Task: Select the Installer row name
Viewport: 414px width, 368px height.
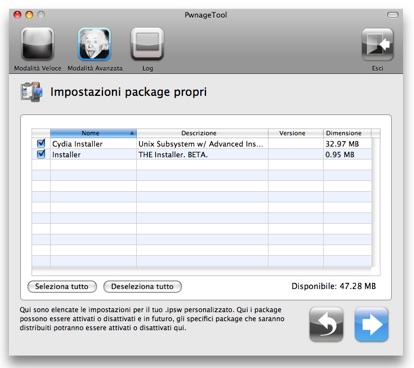Action: click(x=66, y=155)
